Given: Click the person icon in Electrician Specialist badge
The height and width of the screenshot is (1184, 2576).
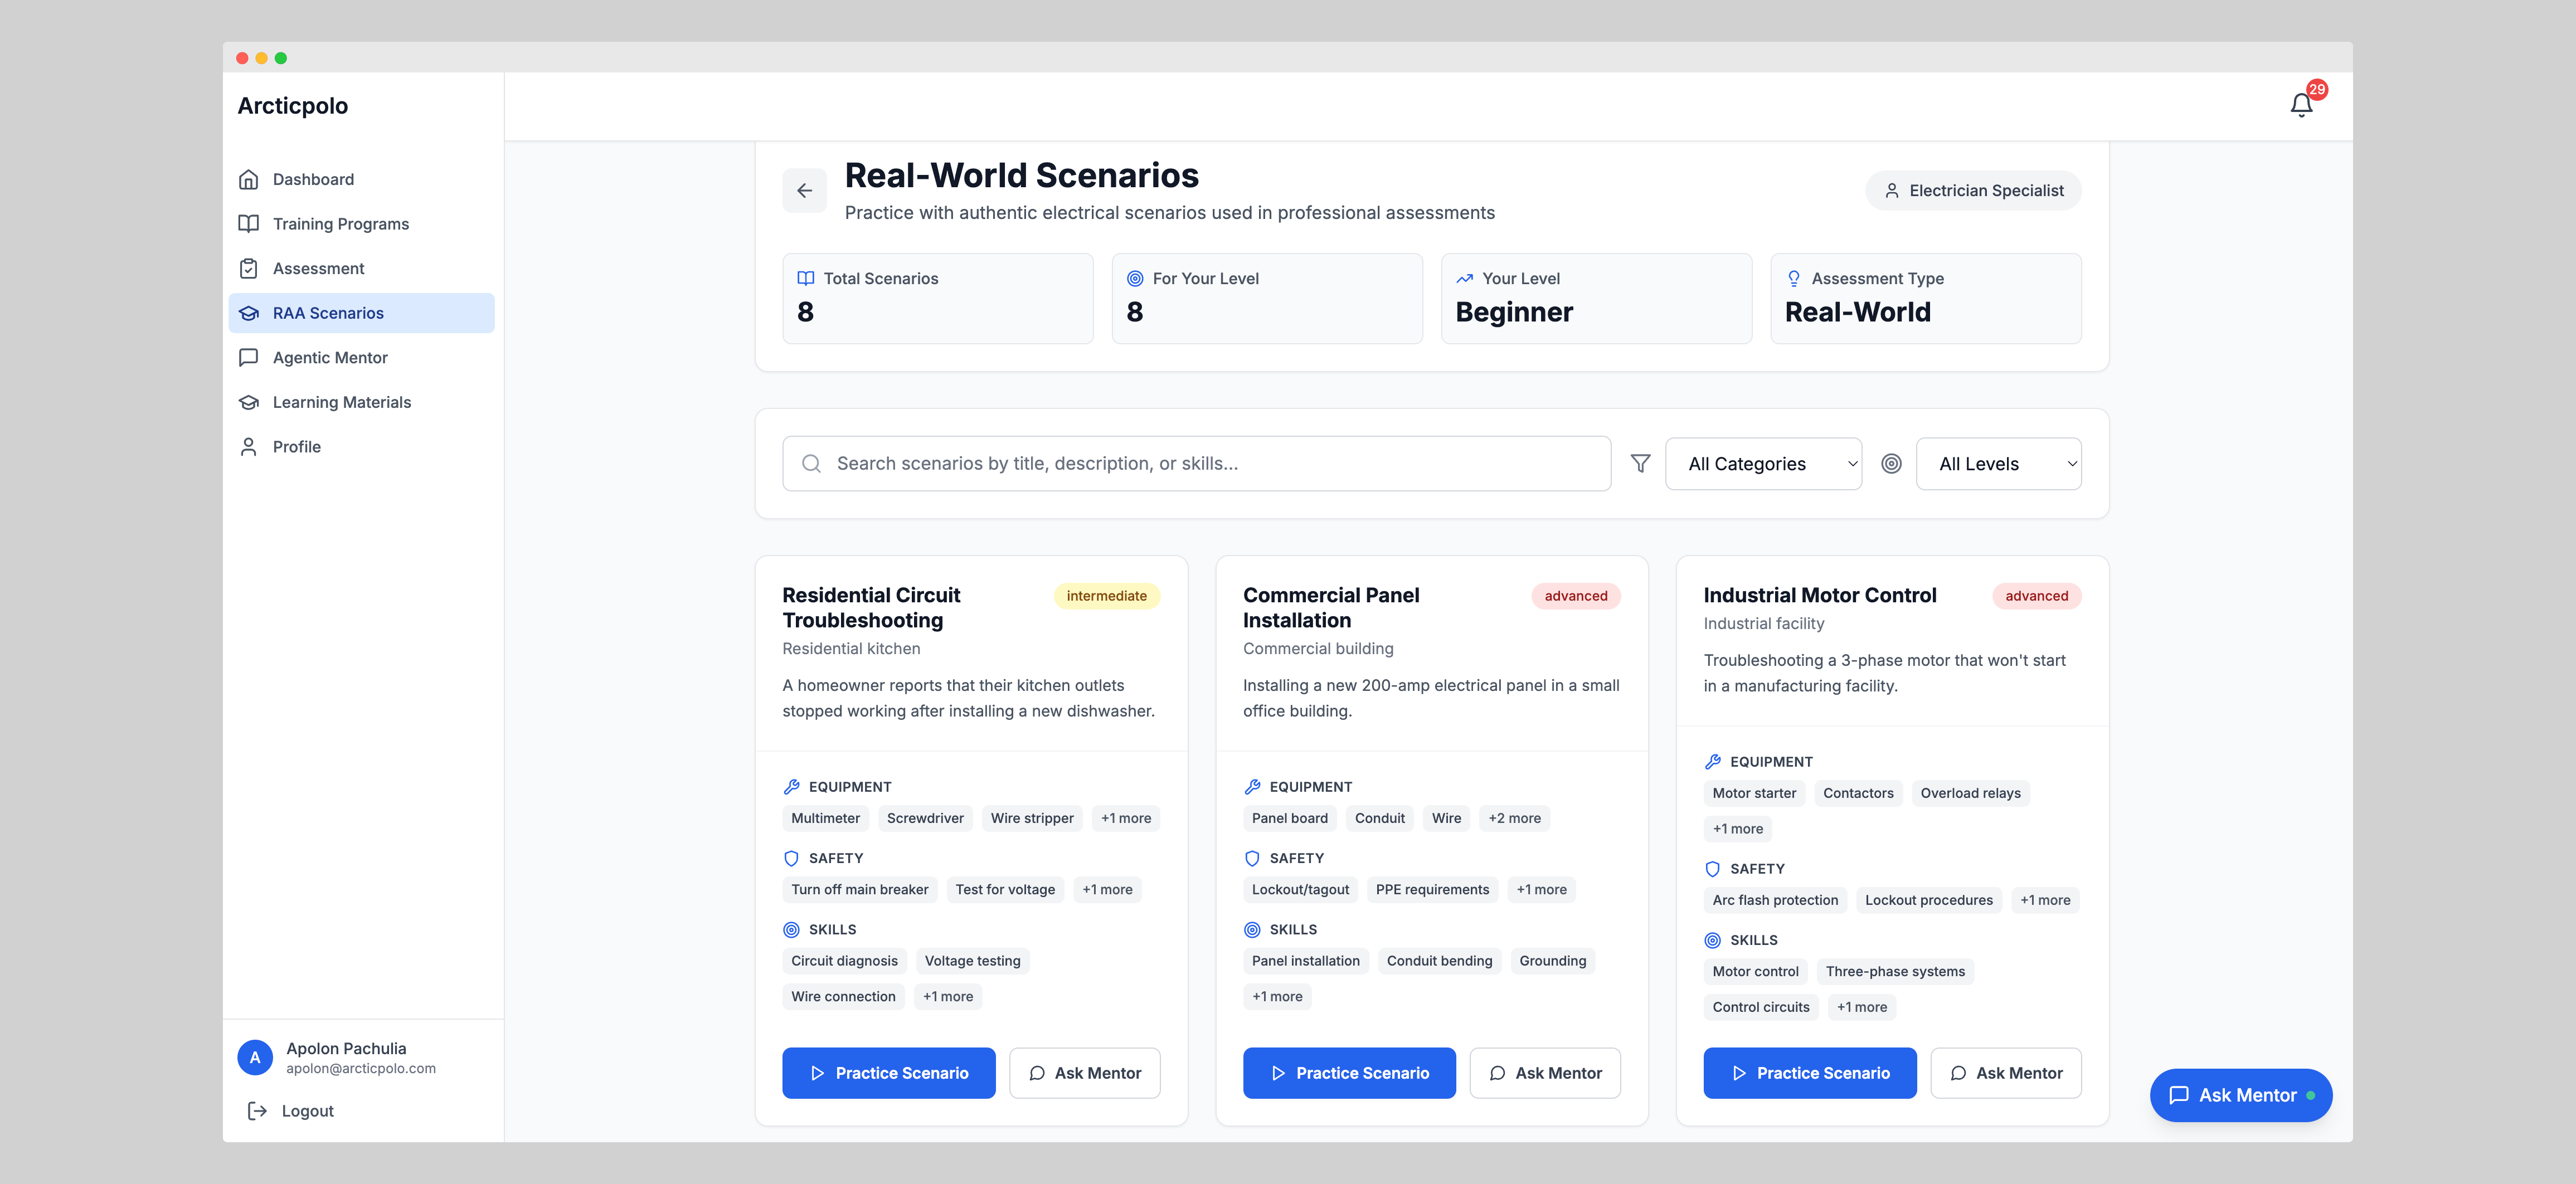Looking at the screenshot, I should (x=1891, y=190).
